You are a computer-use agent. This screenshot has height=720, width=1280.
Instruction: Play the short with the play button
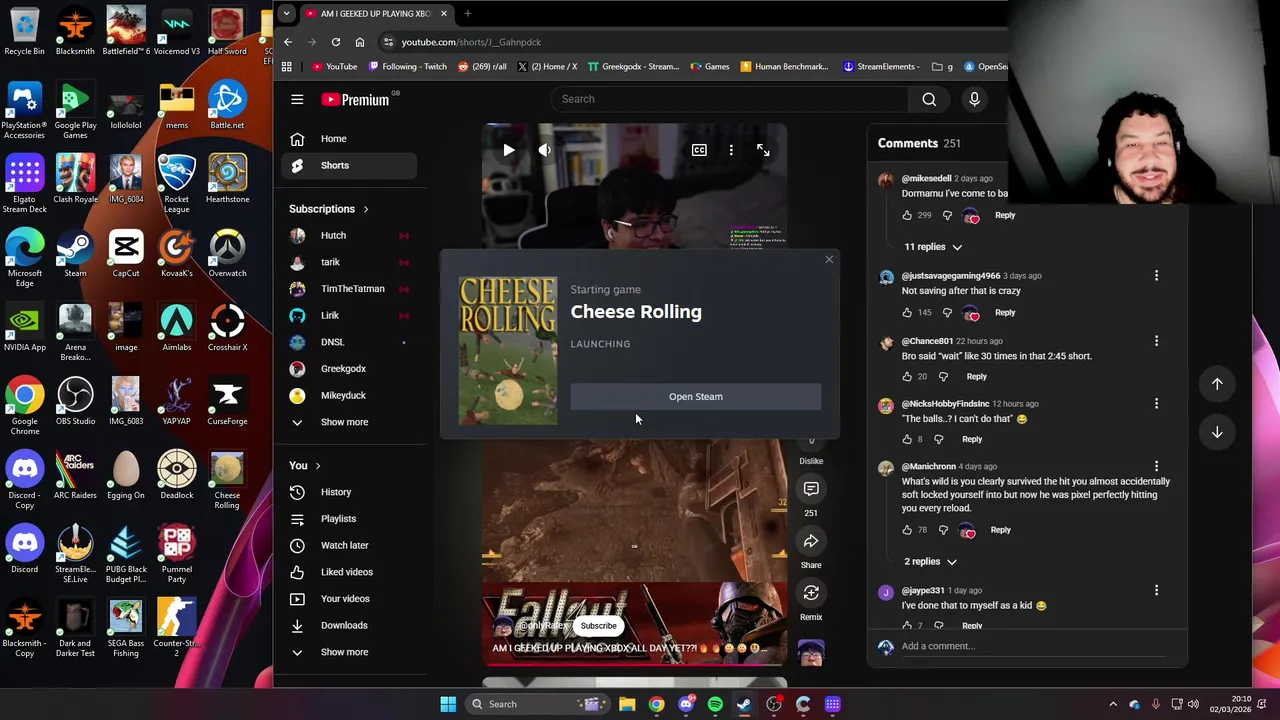(x=509, y=150)
